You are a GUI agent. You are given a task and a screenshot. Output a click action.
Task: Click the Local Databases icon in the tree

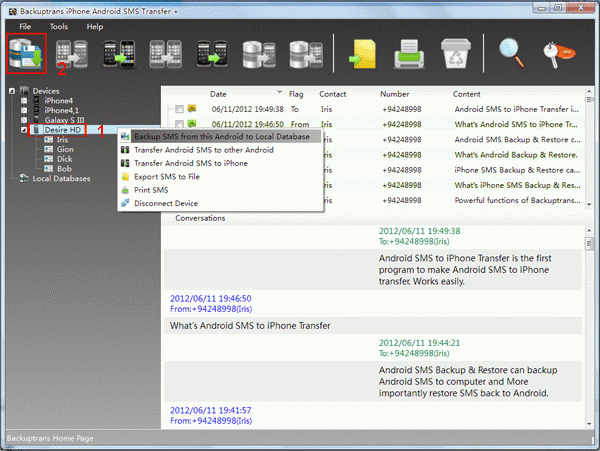tap(24, 178)
